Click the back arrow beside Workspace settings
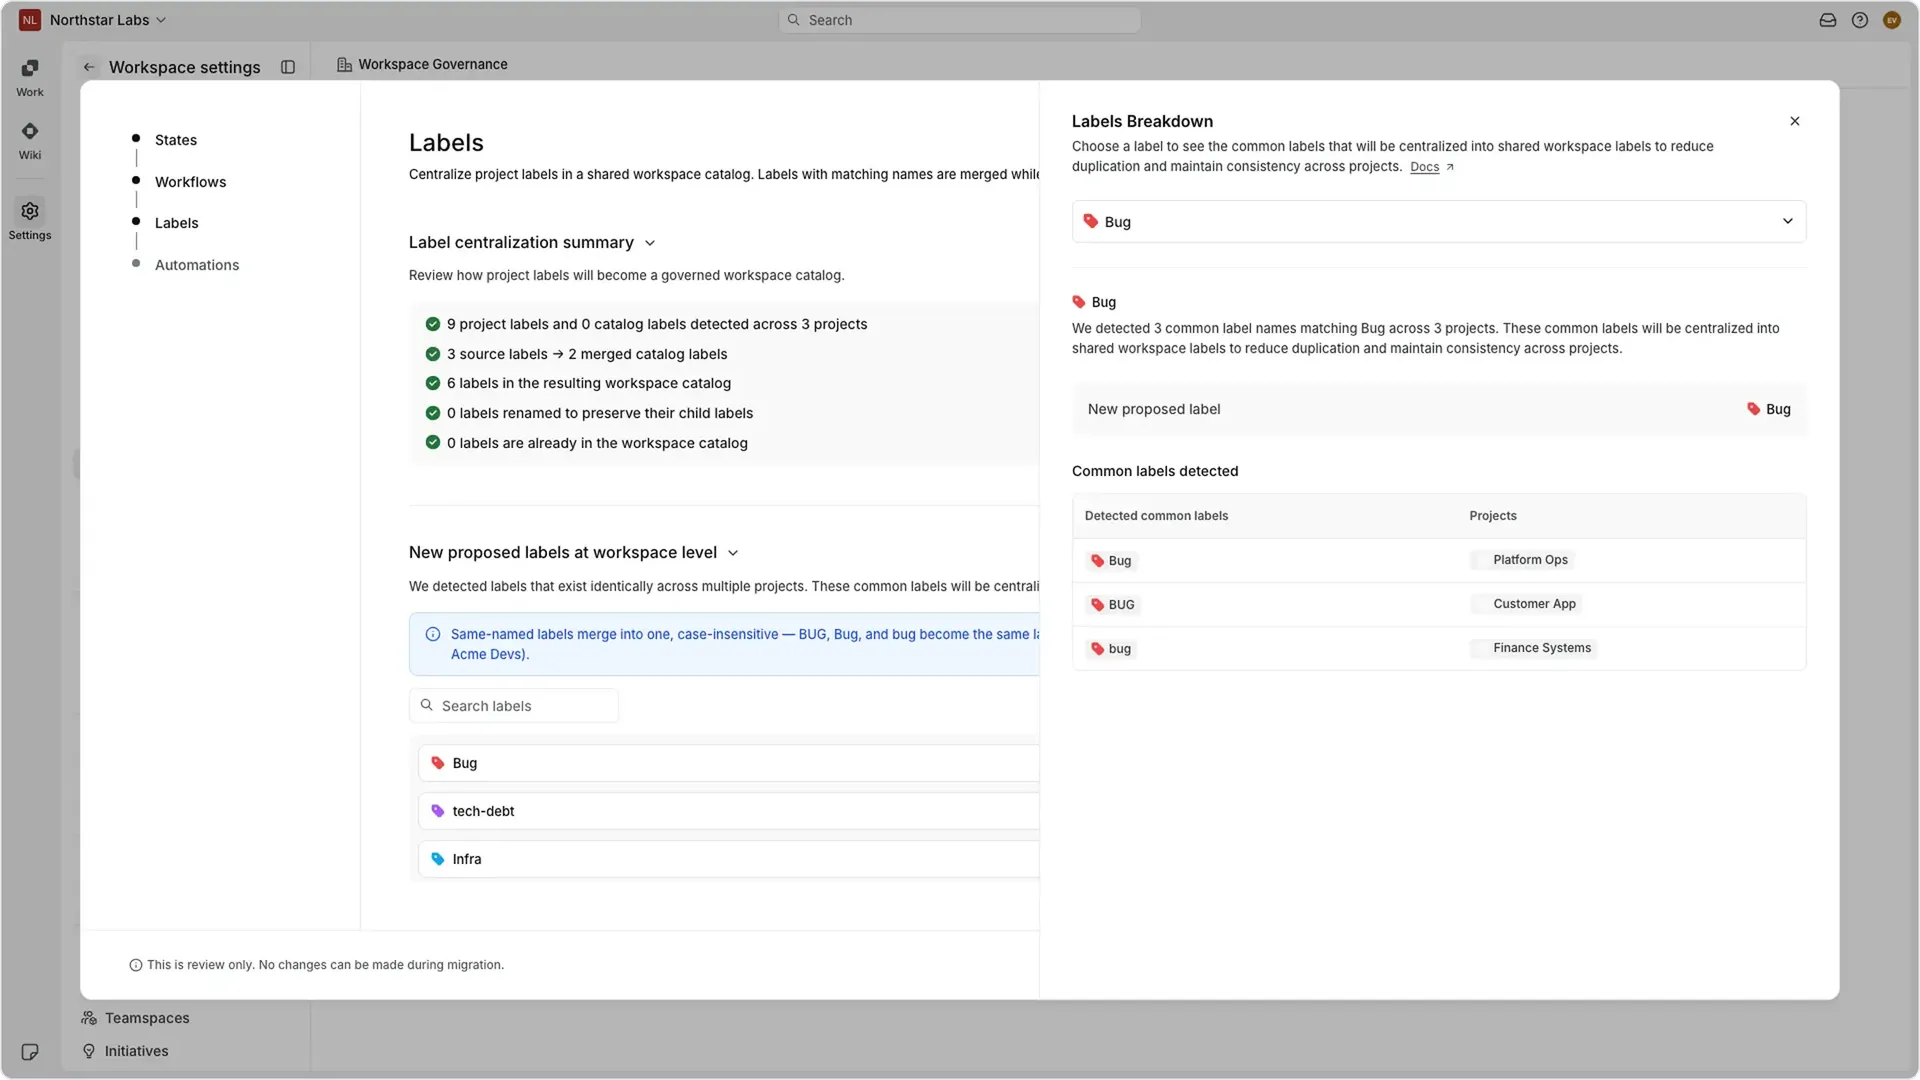 pos(89,67)
